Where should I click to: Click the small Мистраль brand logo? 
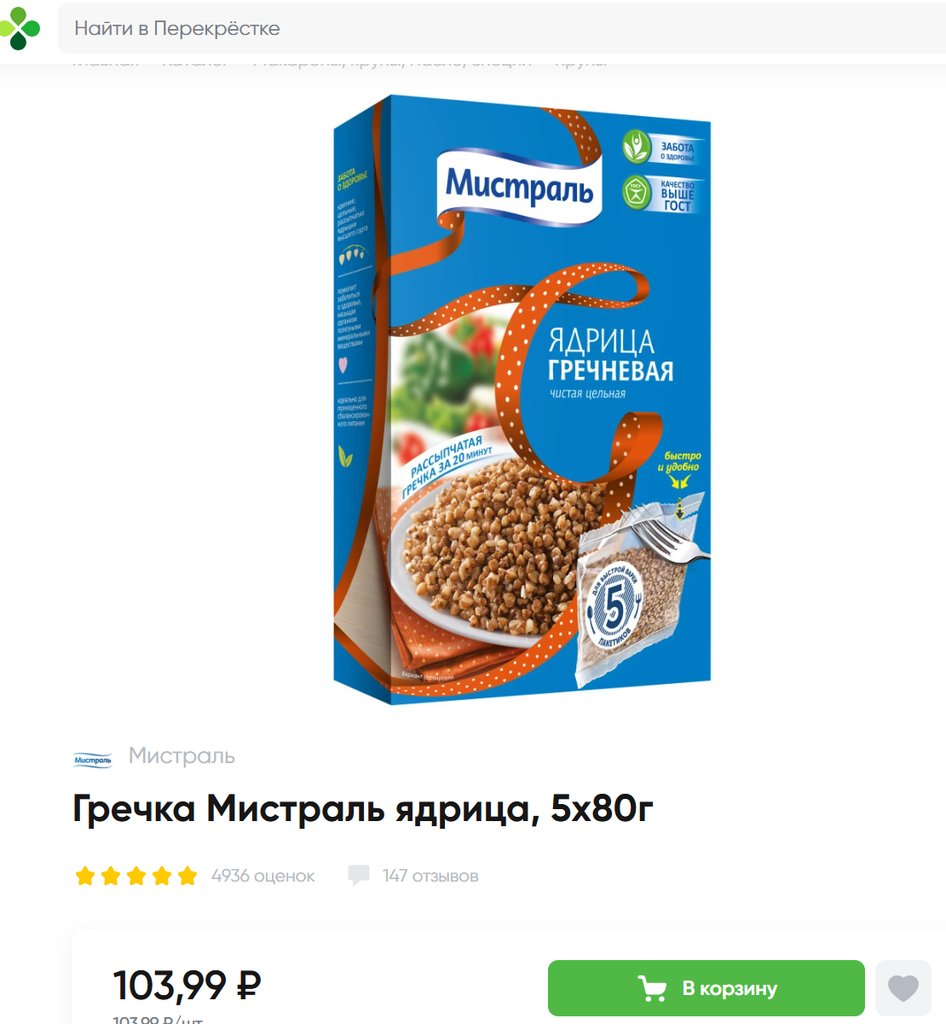pyautogui.click(x=93, y=760)
